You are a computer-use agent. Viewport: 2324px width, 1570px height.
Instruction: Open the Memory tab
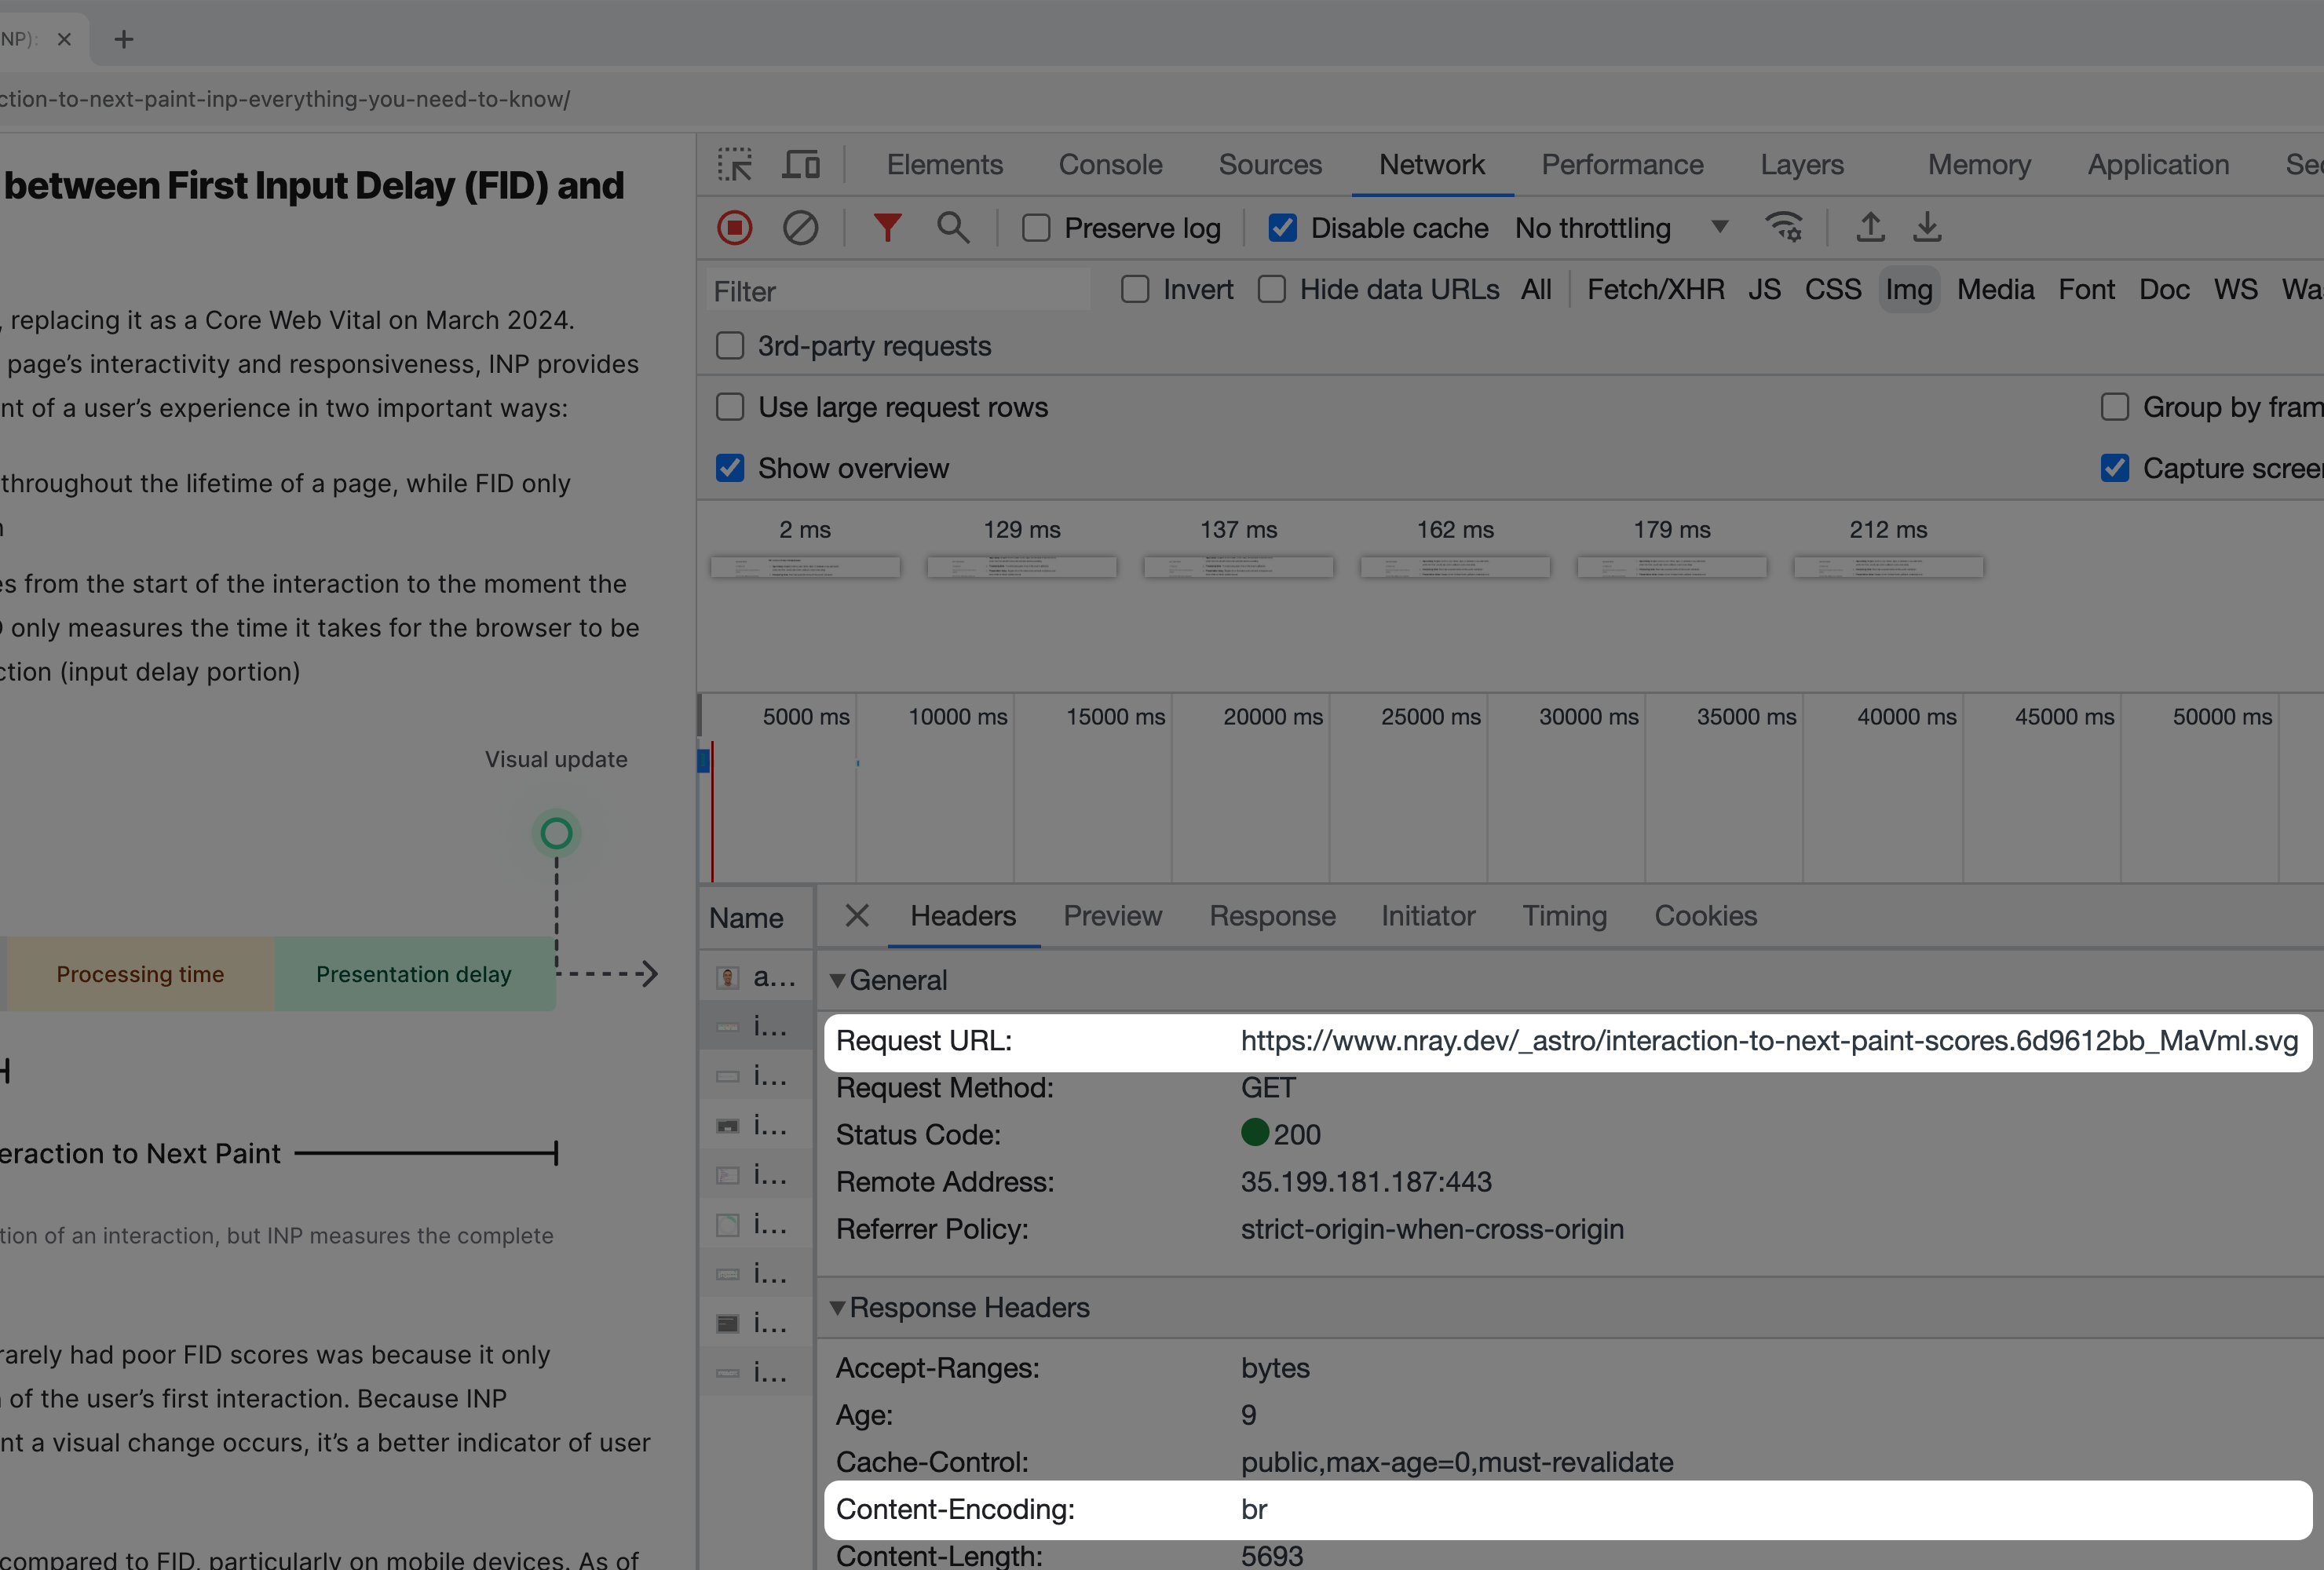point(1979,165)
